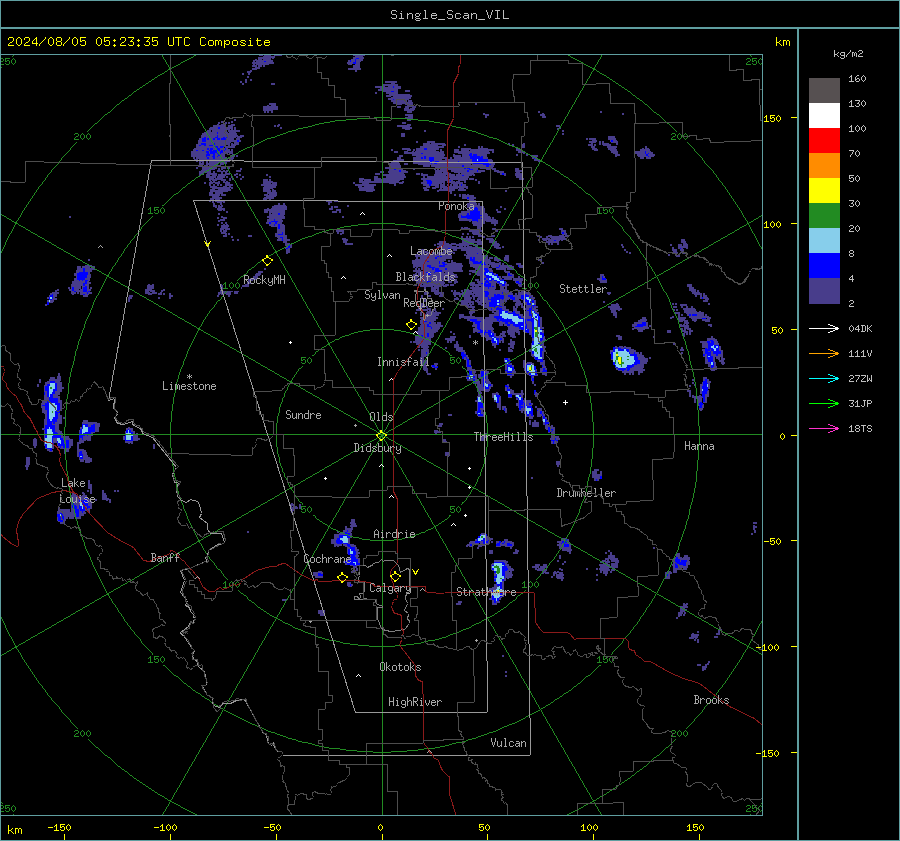The image size is (900, 841).
Task: Click the Airdrie city label
Action: pos(394,534)
